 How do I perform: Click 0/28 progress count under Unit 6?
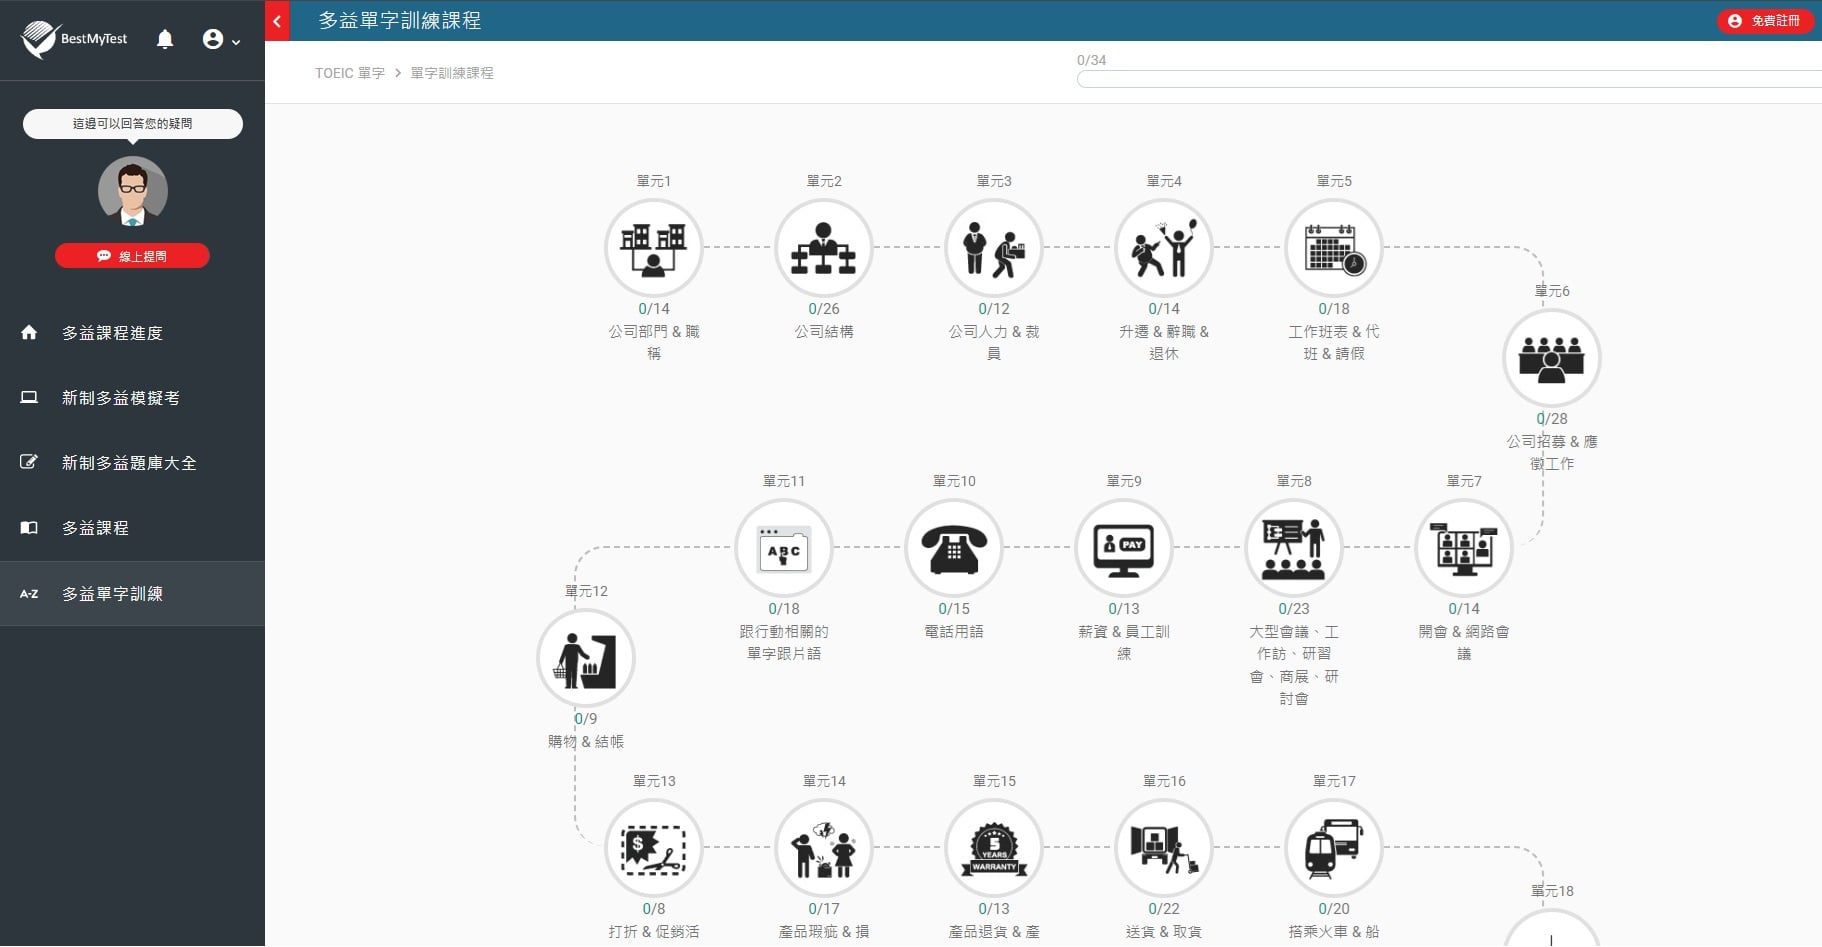[1552, 419]
